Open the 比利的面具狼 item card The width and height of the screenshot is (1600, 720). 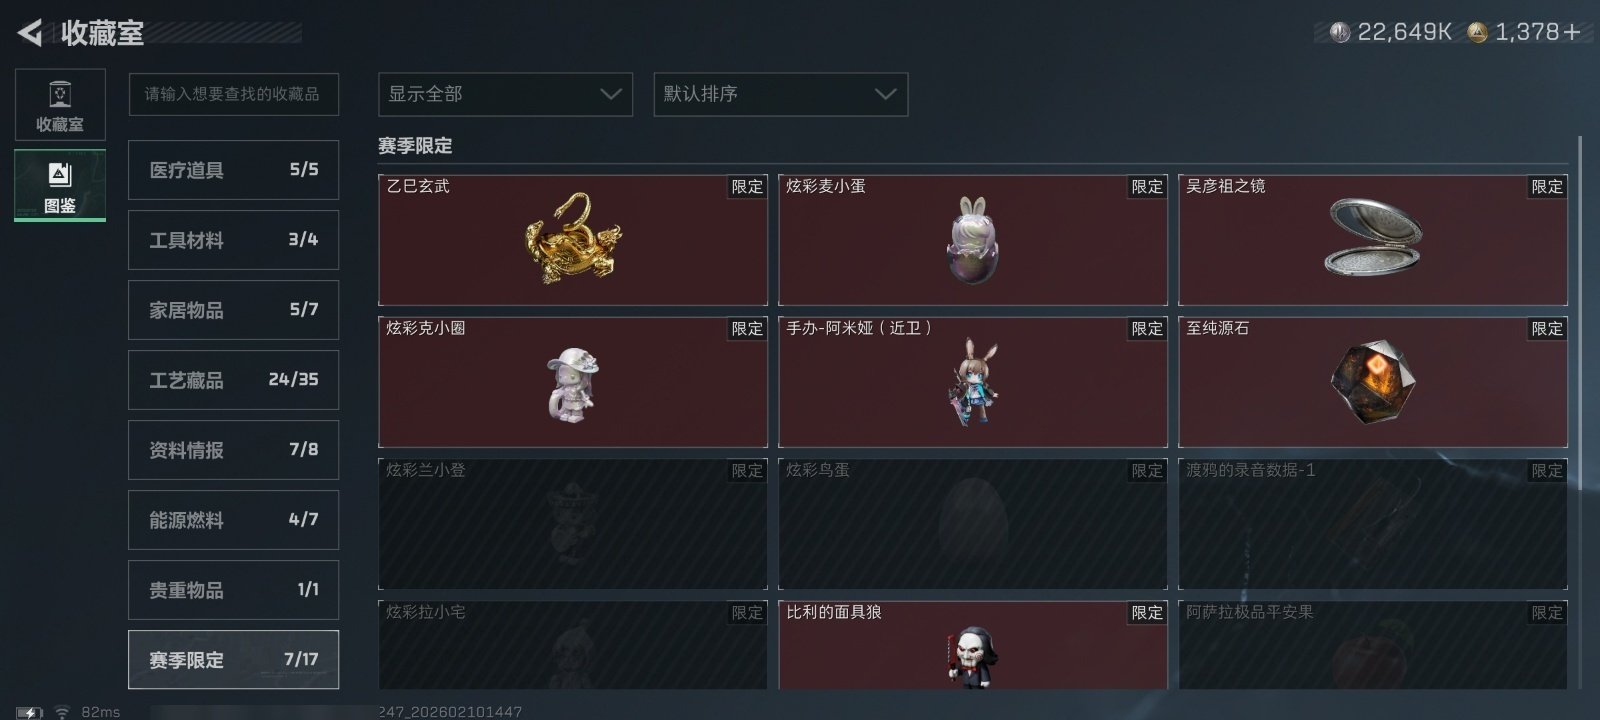coord(973,645)
